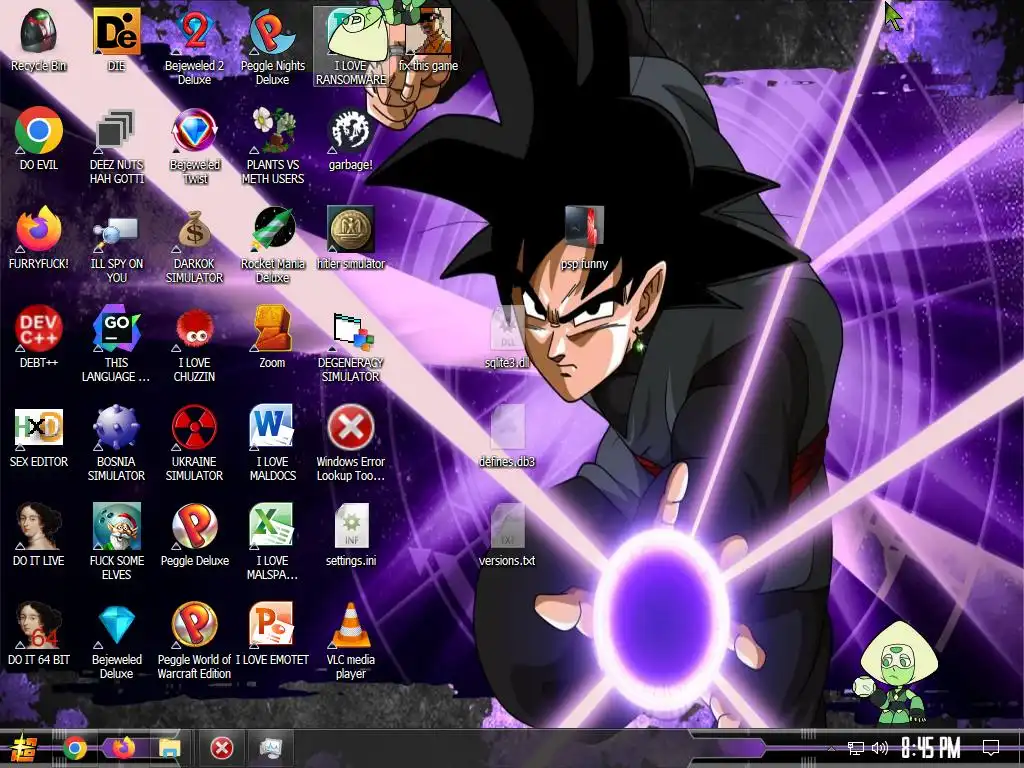Screen dimensions: 1024x768
Task: Select the fix this game desktop item
Action: click(x=428, y=39)
